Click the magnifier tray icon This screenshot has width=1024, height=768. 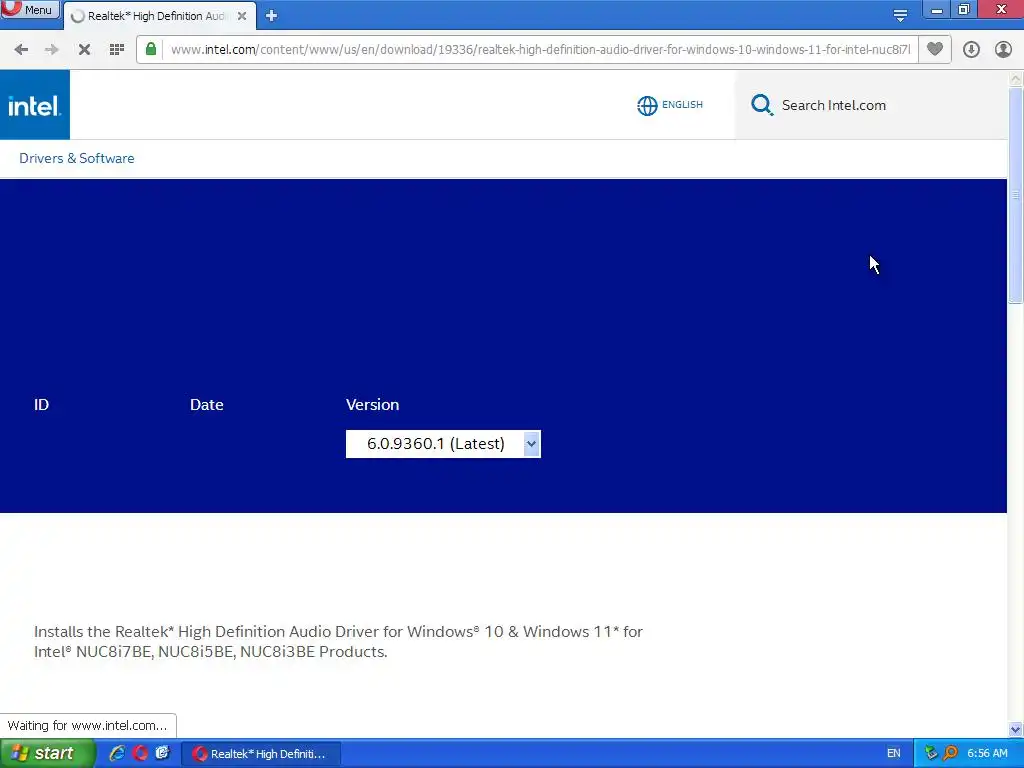pos(950,753)
